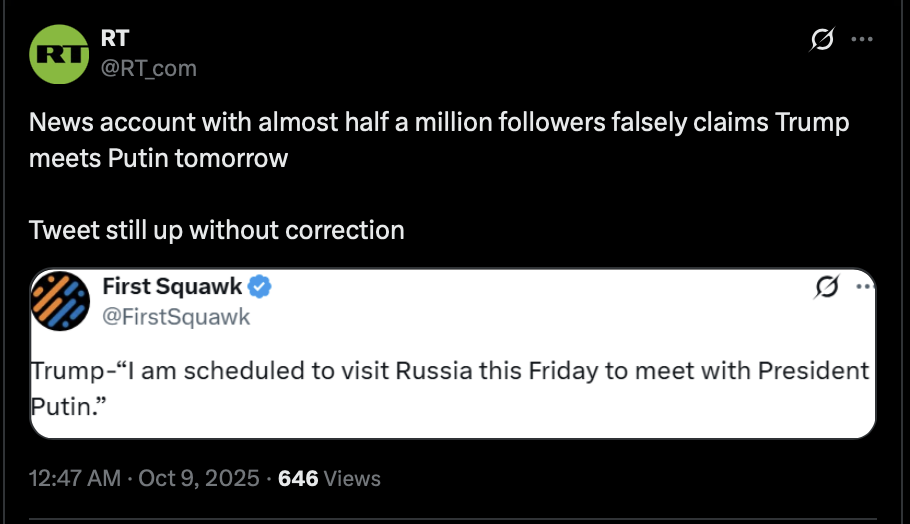Image resolution: width=910 pixels, height=524 pixels.
Task: Open the @RT_com handle link
Action: coord(149,68)
